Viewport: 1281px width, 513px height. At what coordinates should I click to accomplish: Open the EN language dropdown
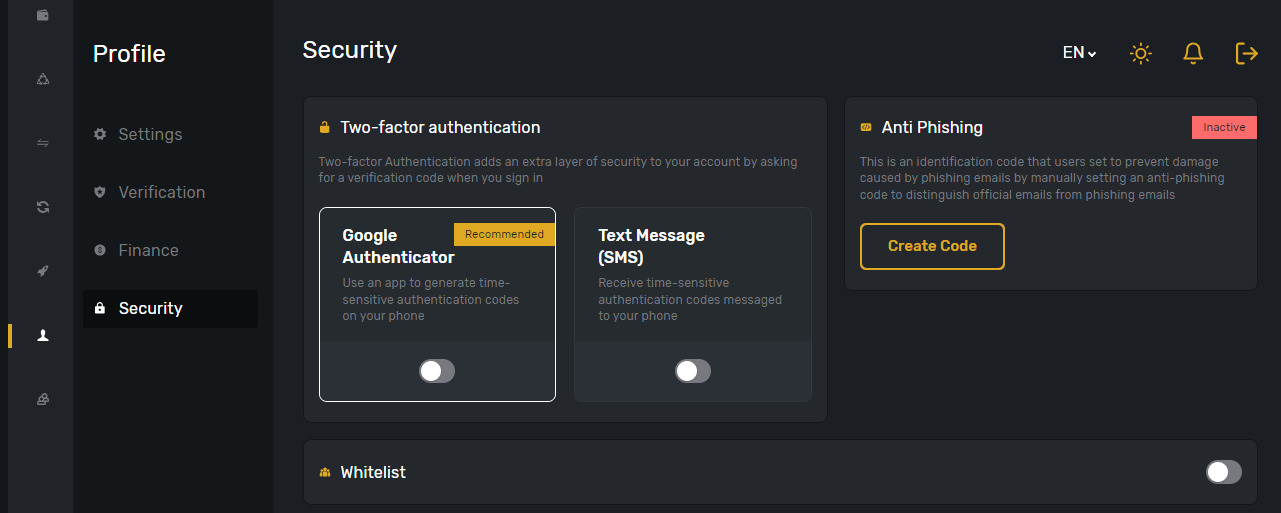pyautogui.click(x=1079, y=53)
